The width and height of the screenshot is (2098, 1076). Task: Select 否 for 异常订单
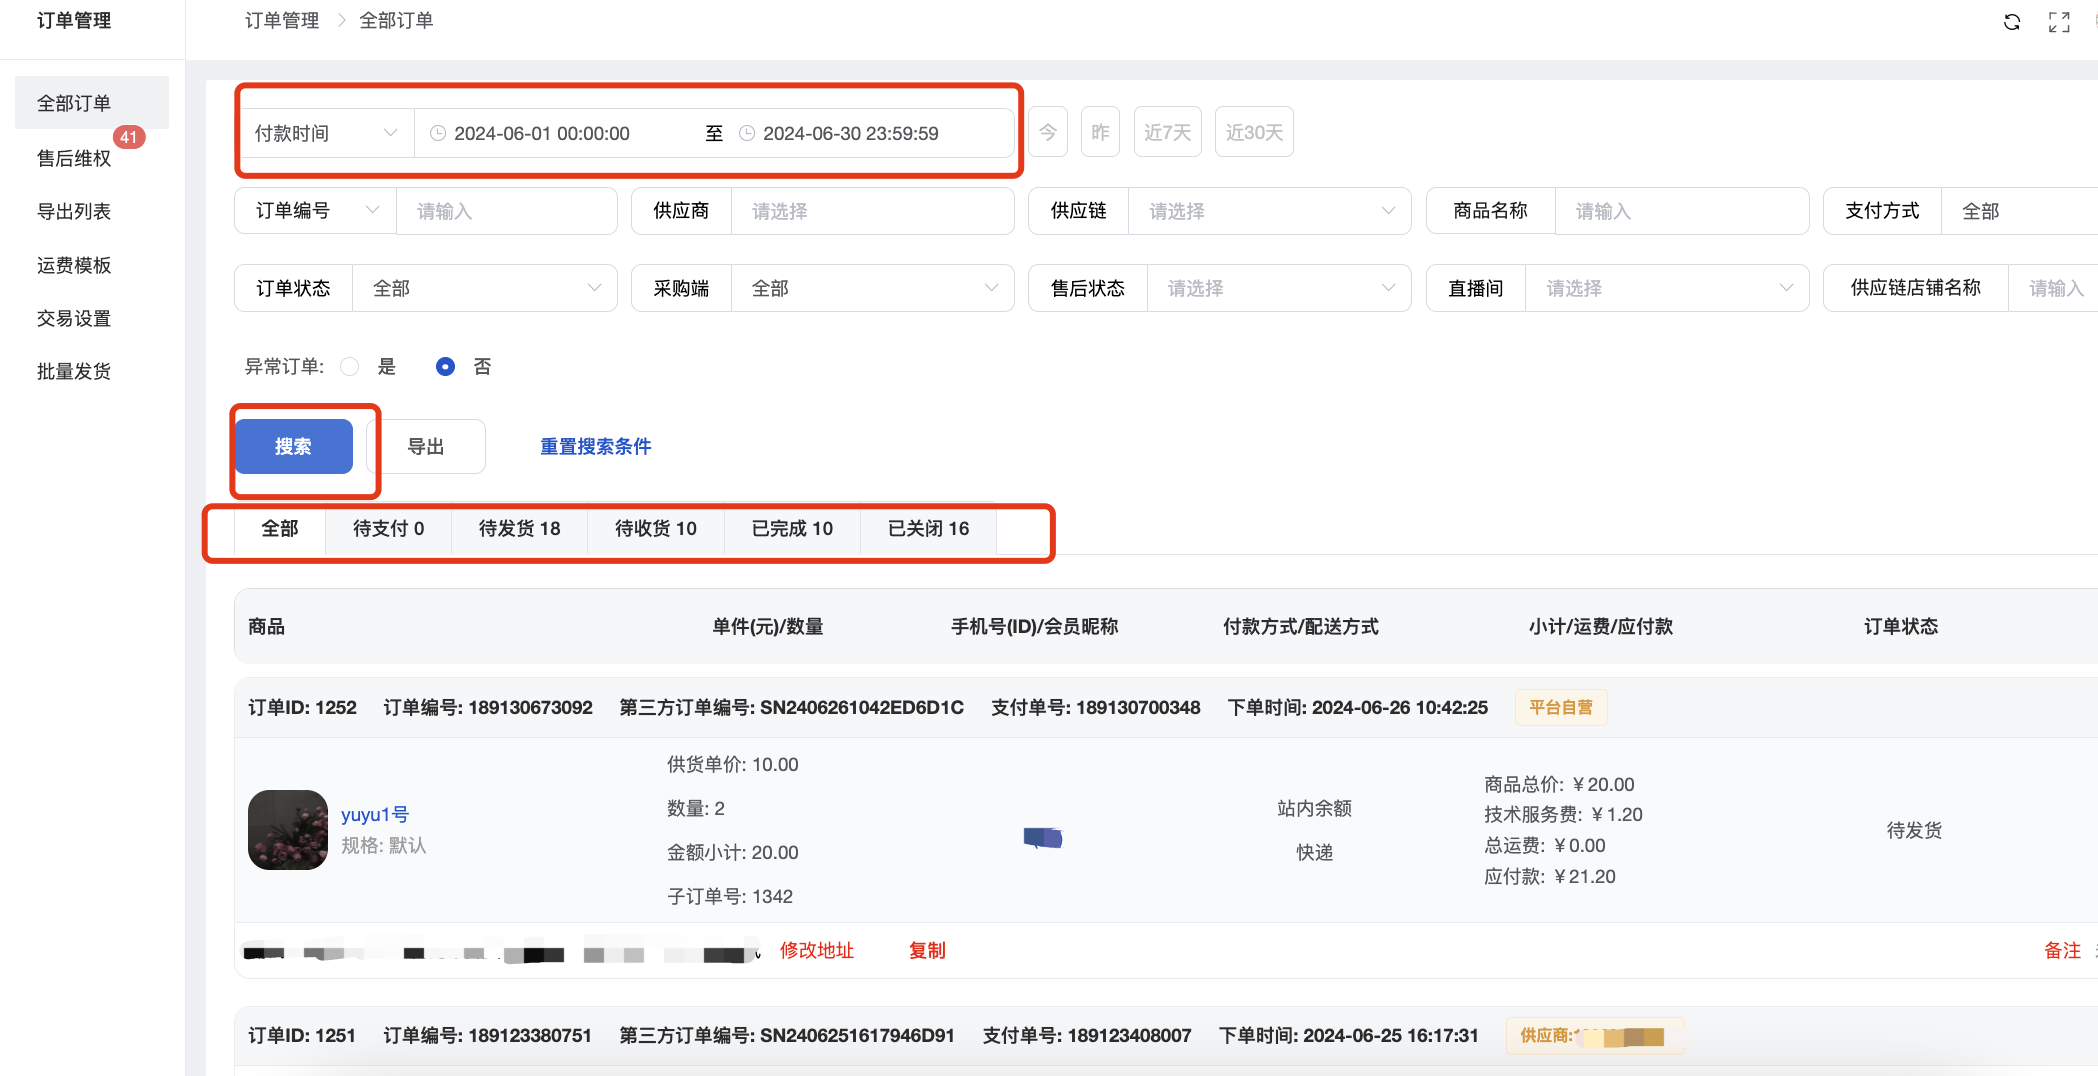[445, 367]
